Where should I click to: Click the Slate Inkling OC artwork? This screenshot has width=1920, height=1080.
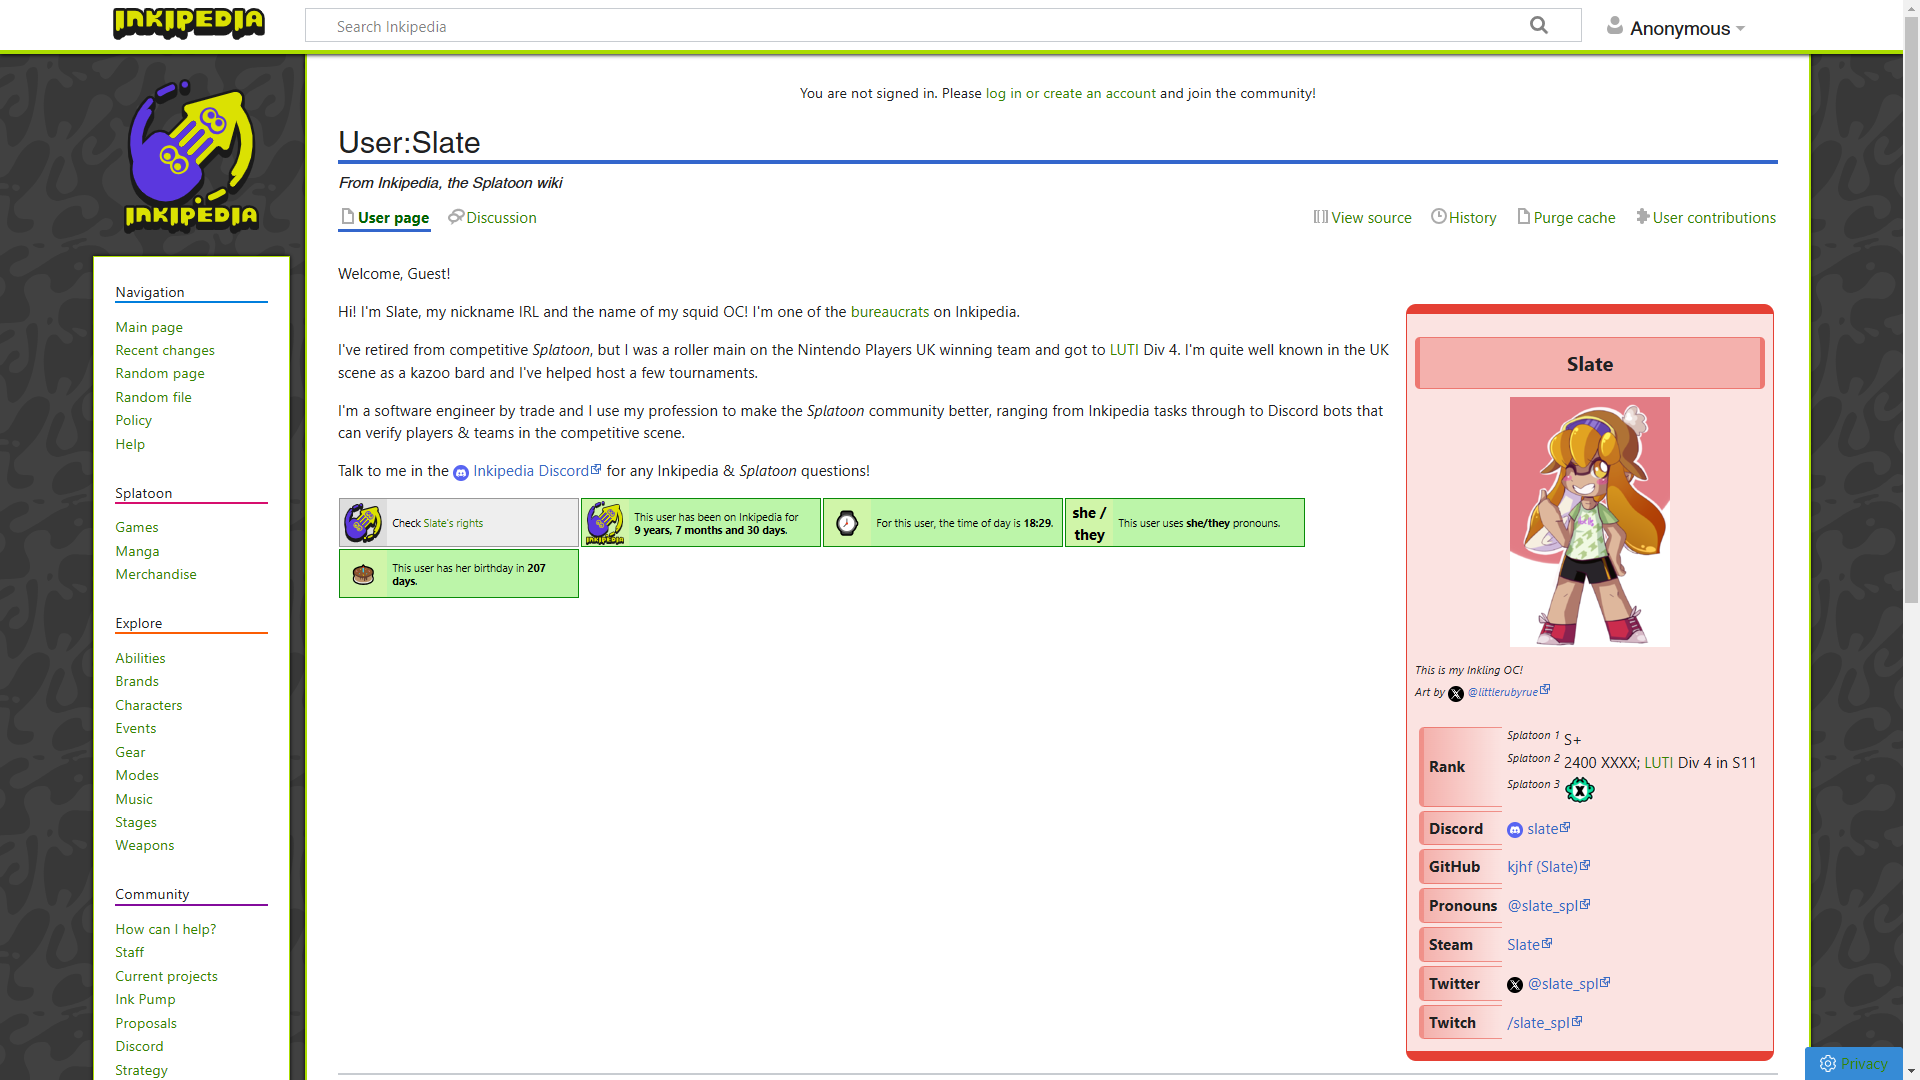tap(1589, 522)
